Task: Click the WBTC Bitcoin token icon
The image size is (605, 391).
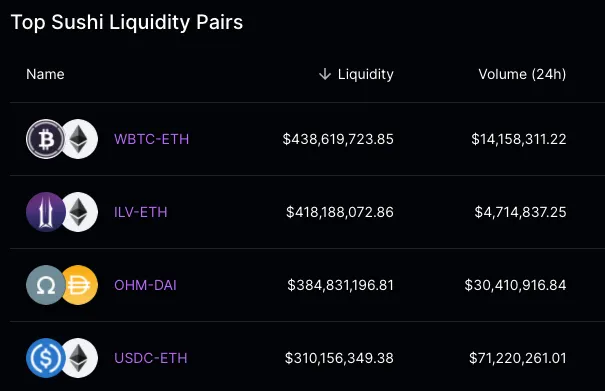Action: coord(46,139)
